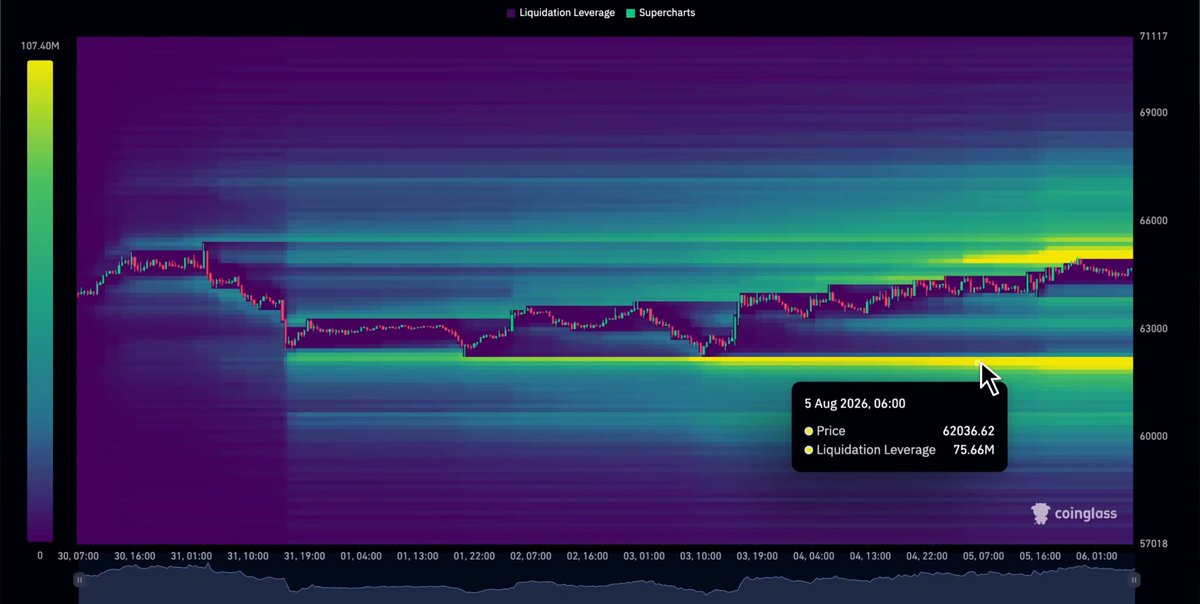Click the "31, 19:00" time axis label
The height and width of the screenshot is (604, 1200).
[302, 555]
